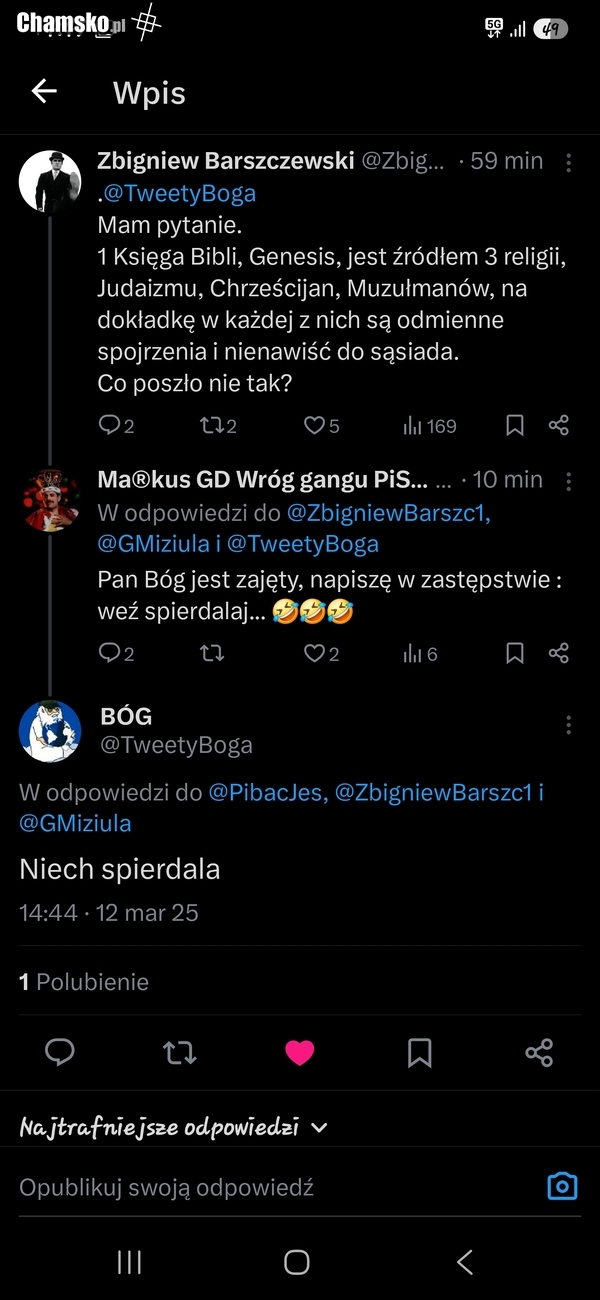
Task: Share Zbigniew Barszczewski's post
Action: click(x=559, y=425)
